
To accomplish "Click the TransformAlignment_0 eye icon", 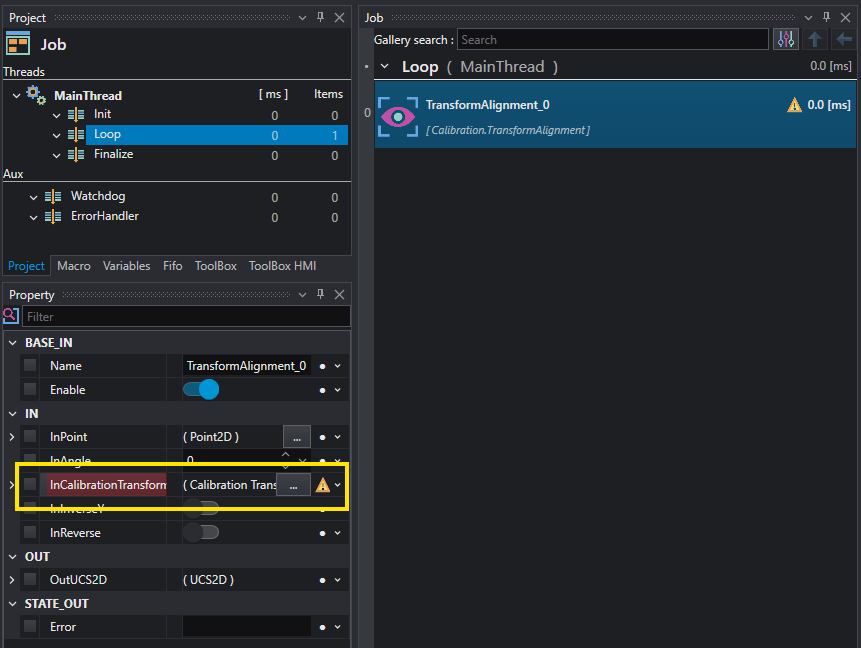I will tap(398, 116).
